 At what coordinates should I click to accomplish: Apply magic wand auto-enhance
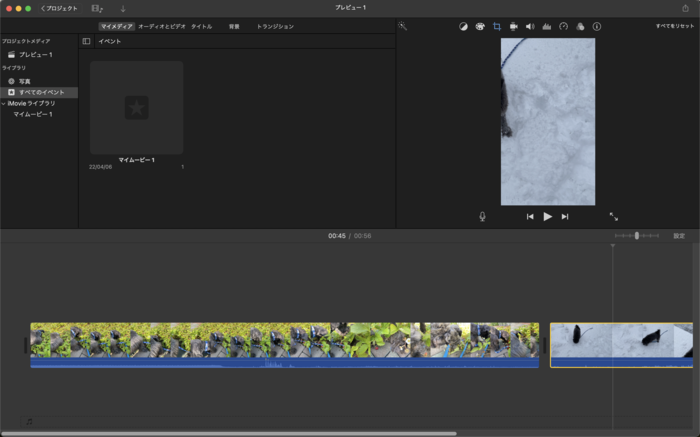(x=402, y=26)
